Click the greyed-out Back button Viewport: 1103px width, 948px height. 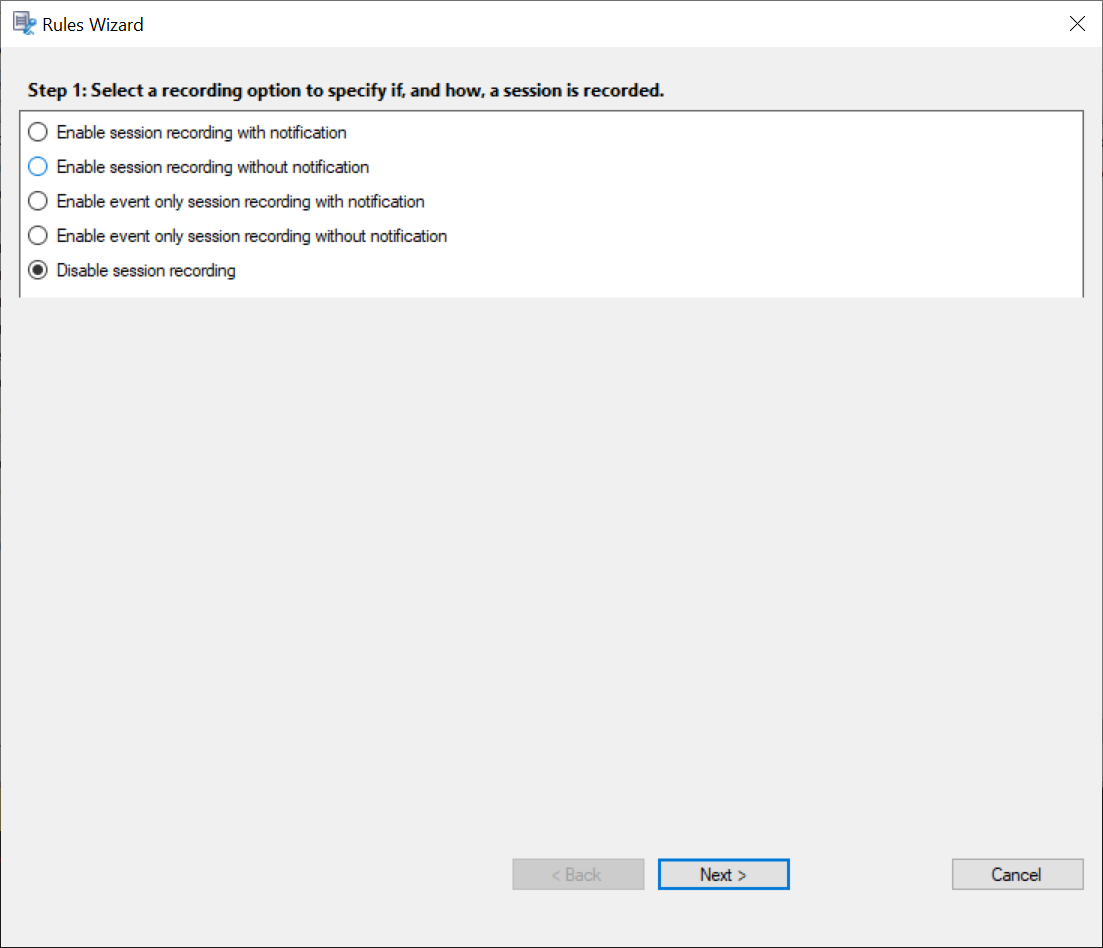[578, 874]
